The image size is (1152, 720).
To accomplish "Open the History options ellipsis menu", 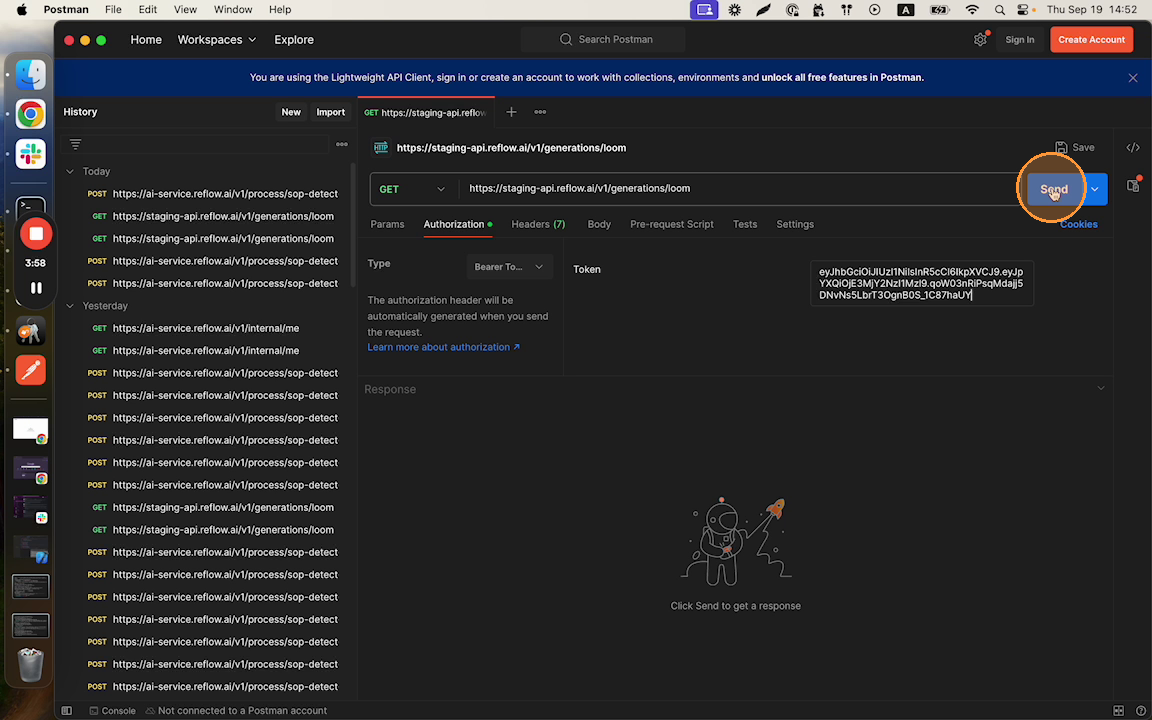I will coord(342,145).
